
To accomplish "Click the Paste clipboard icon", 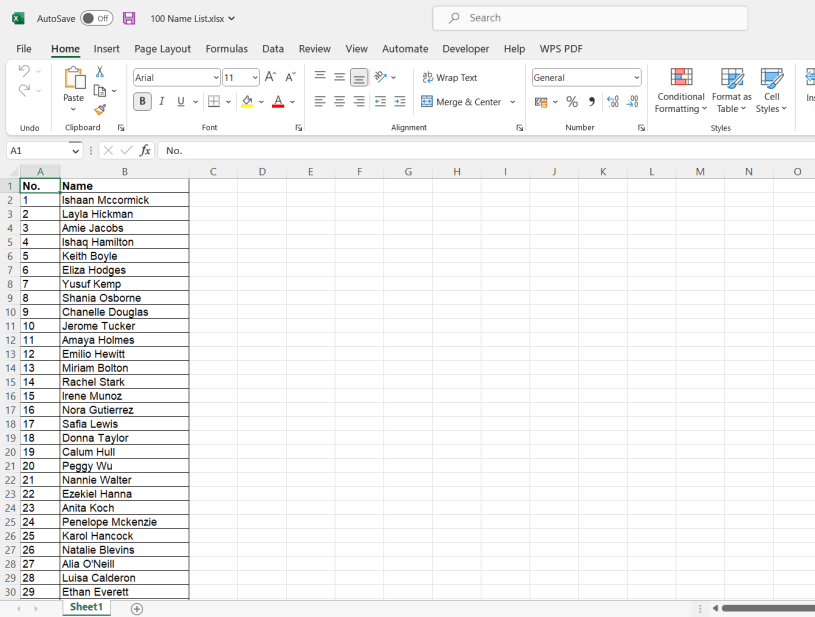I will pyautogui.click(x=74, y=78).
